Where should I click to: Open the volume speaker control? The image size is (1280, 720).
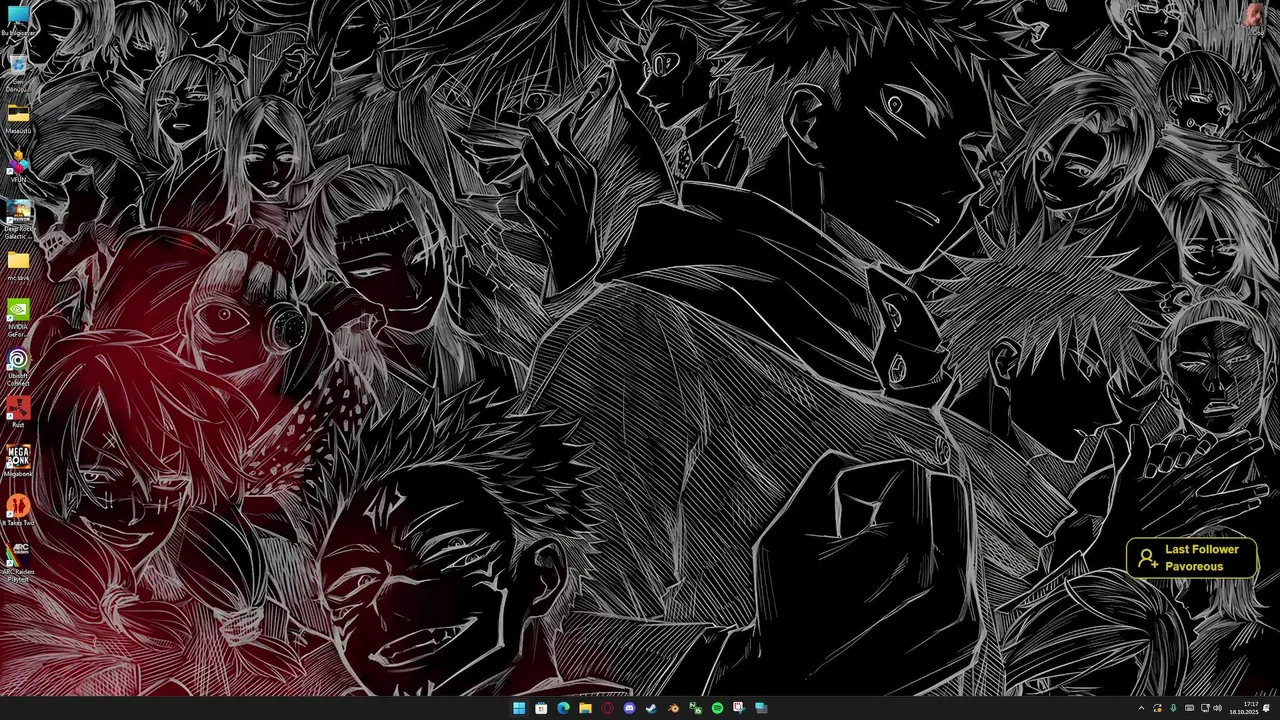[x=1217, y=708]
